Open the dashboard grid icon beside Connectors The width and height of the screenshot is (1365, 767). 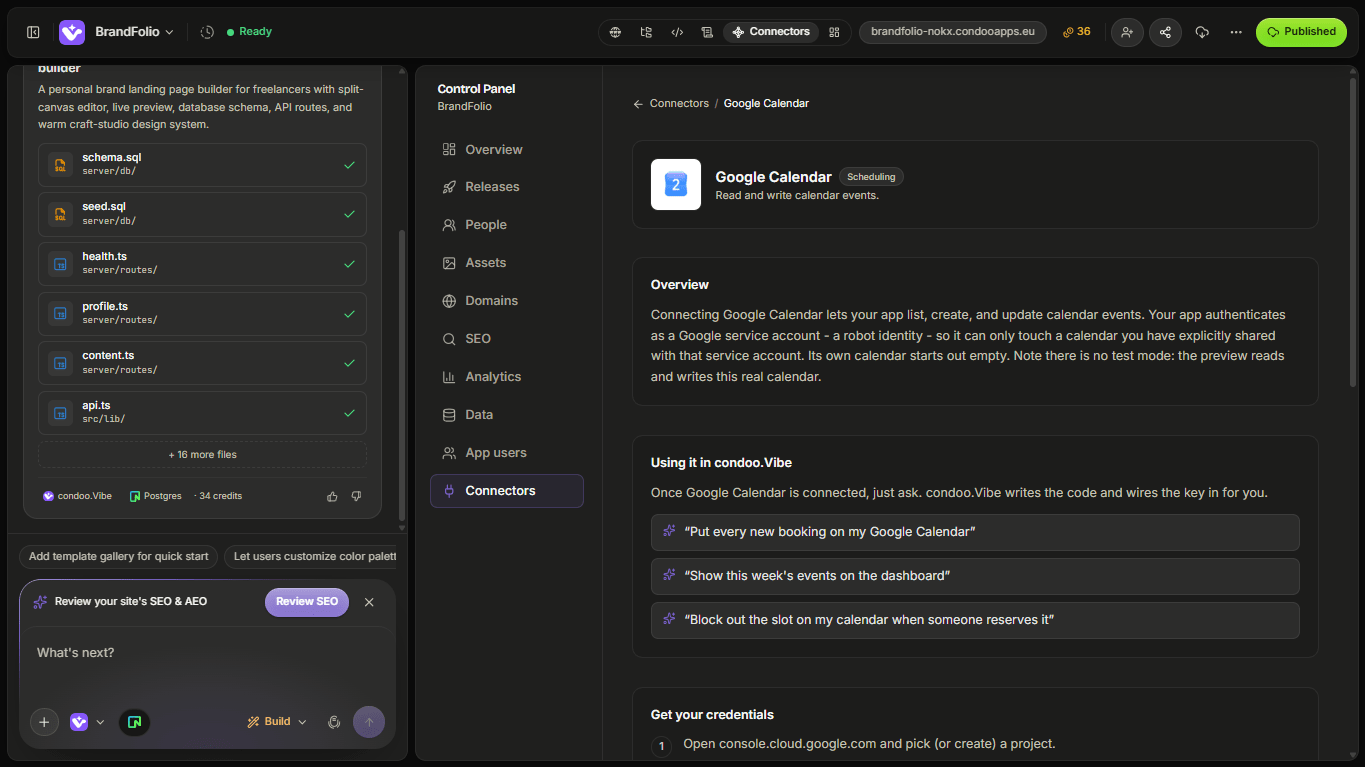(834, 32)
